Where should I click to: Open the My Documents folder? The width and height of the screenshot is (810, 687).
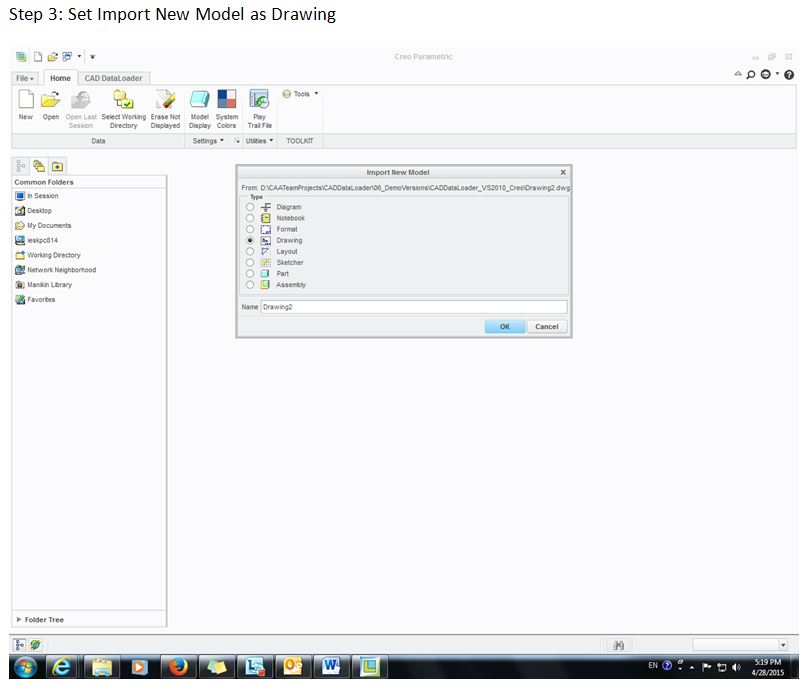[43, 226]
